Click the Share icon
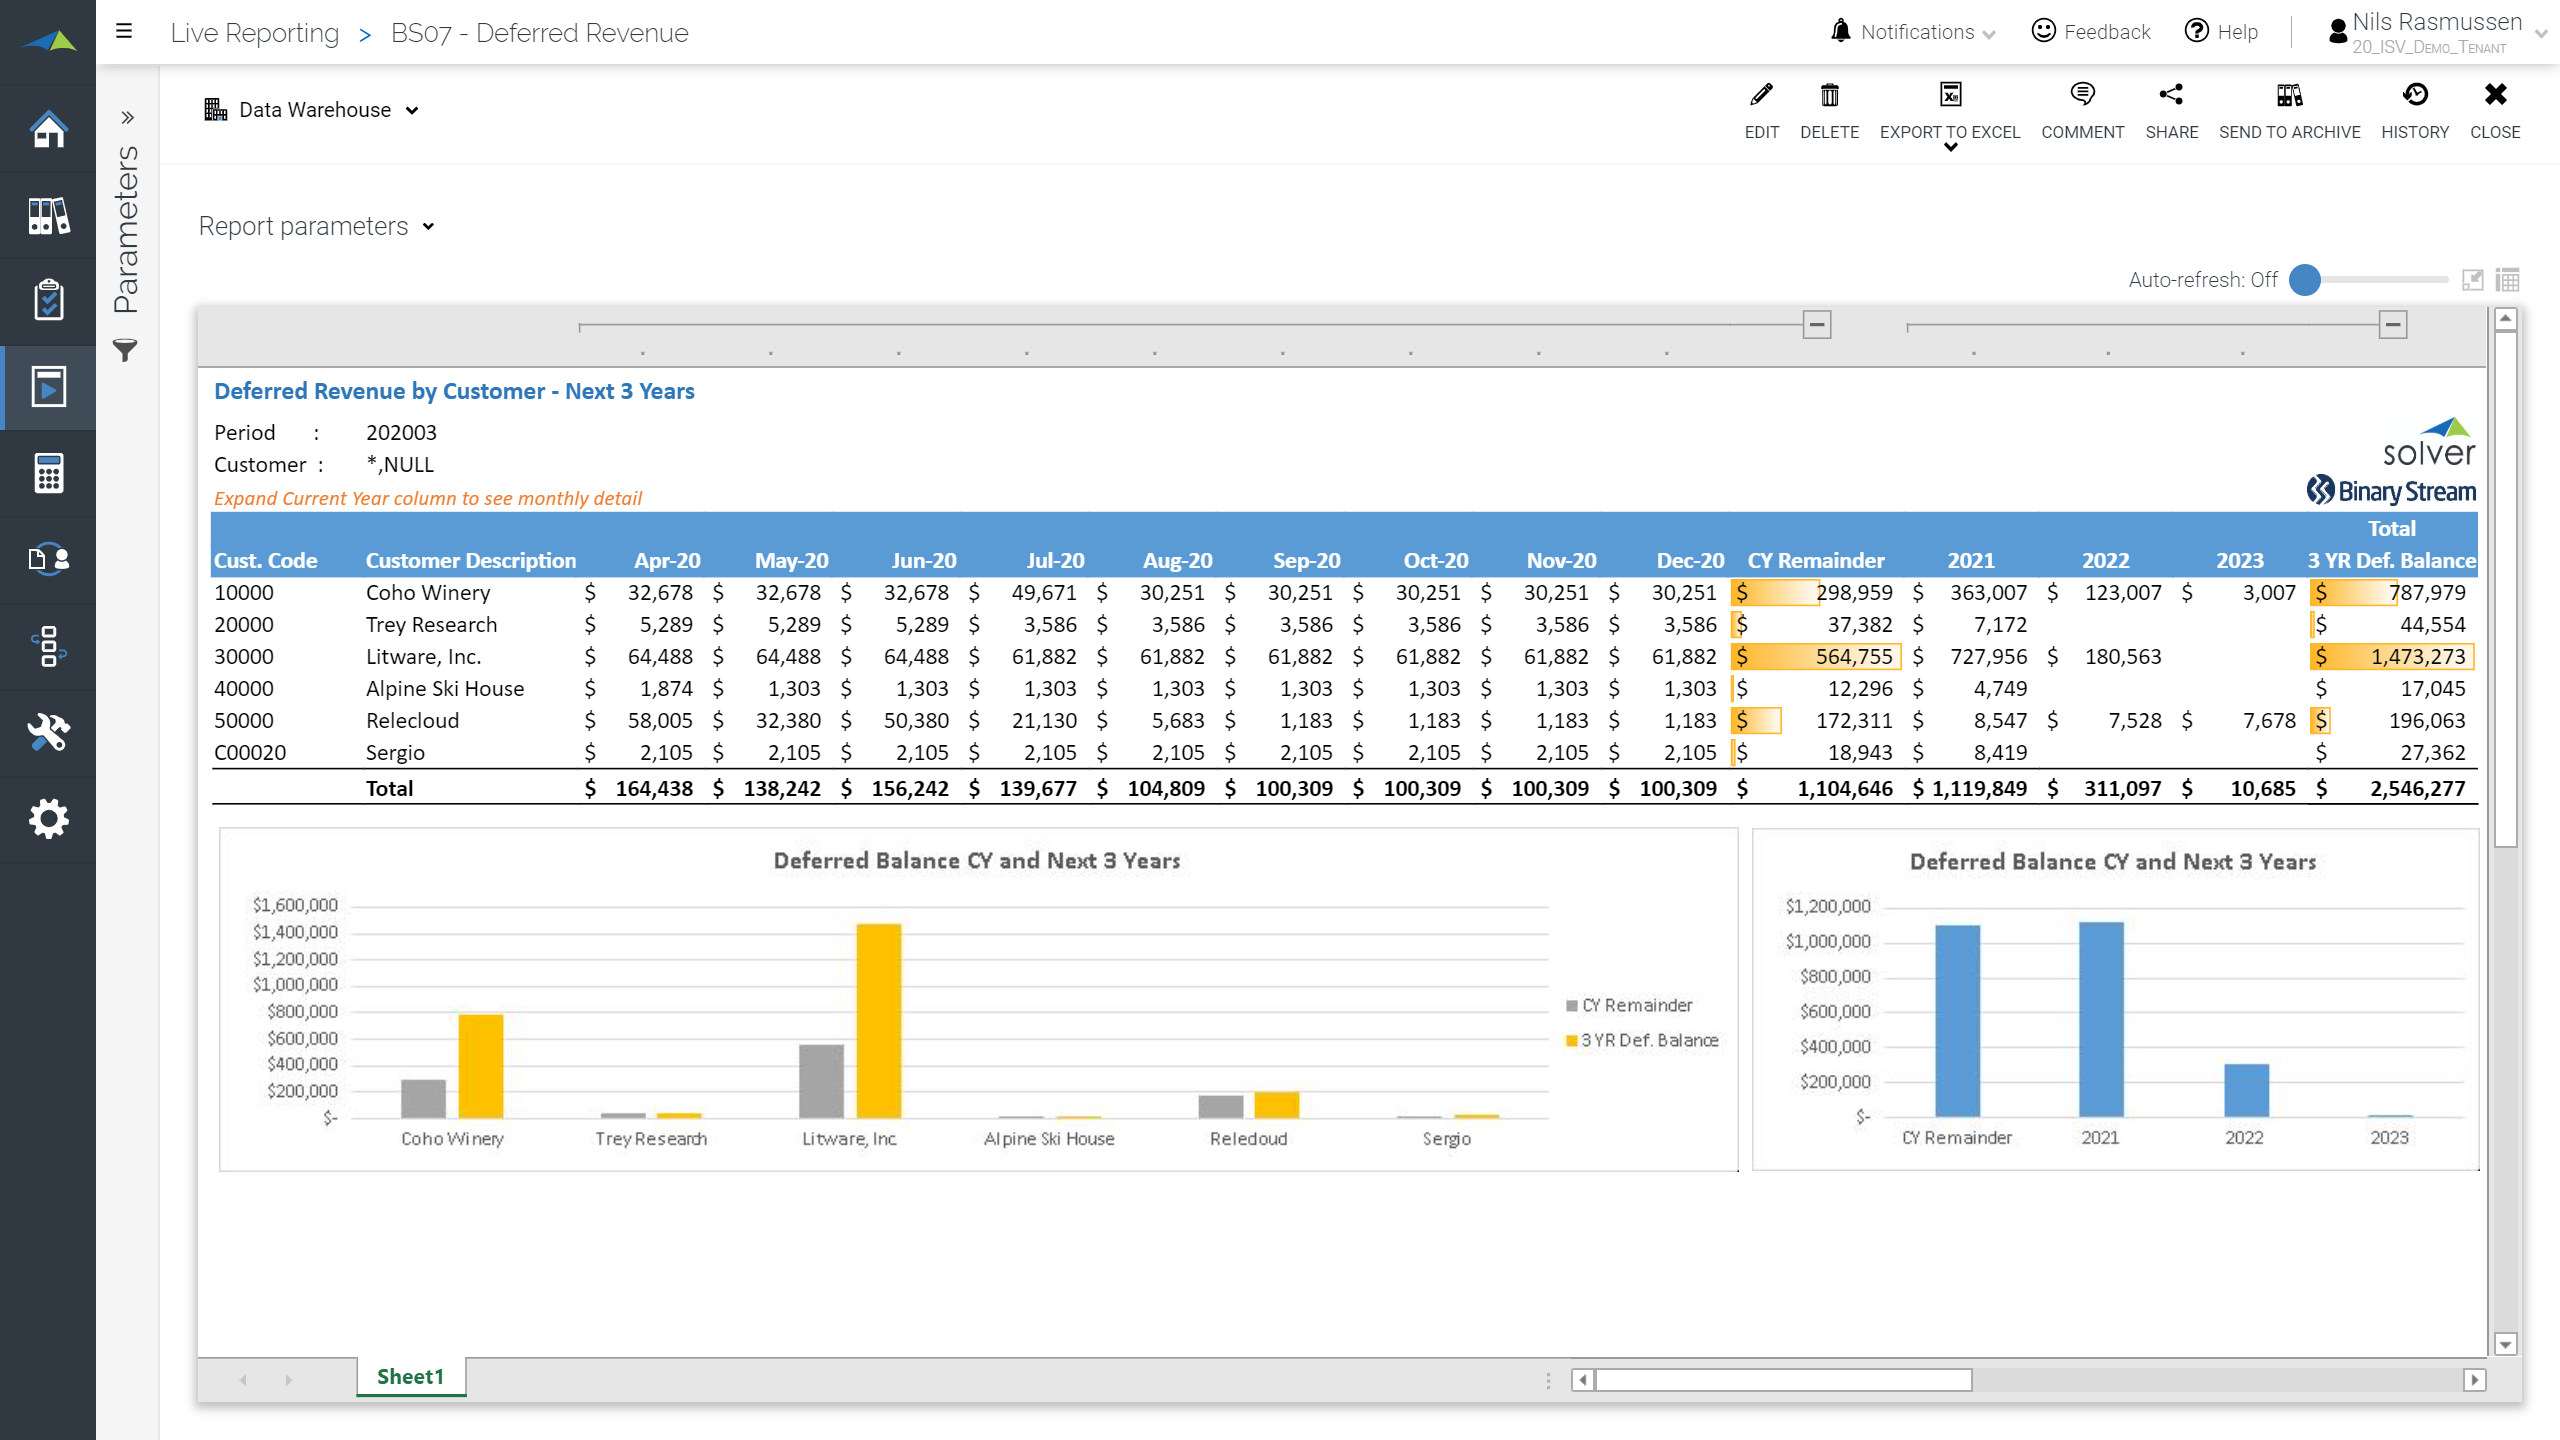Screen dimensions: 2560x1440 (2171, 96)
